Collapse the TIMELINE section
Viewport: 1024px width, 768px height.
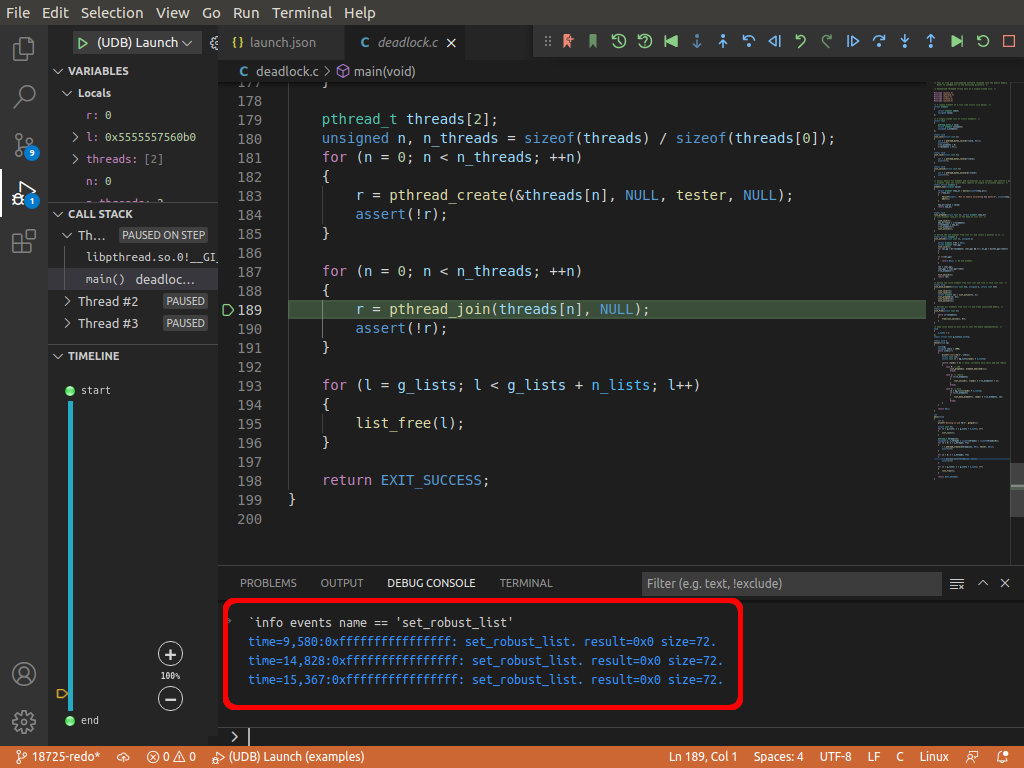[58, 356]
